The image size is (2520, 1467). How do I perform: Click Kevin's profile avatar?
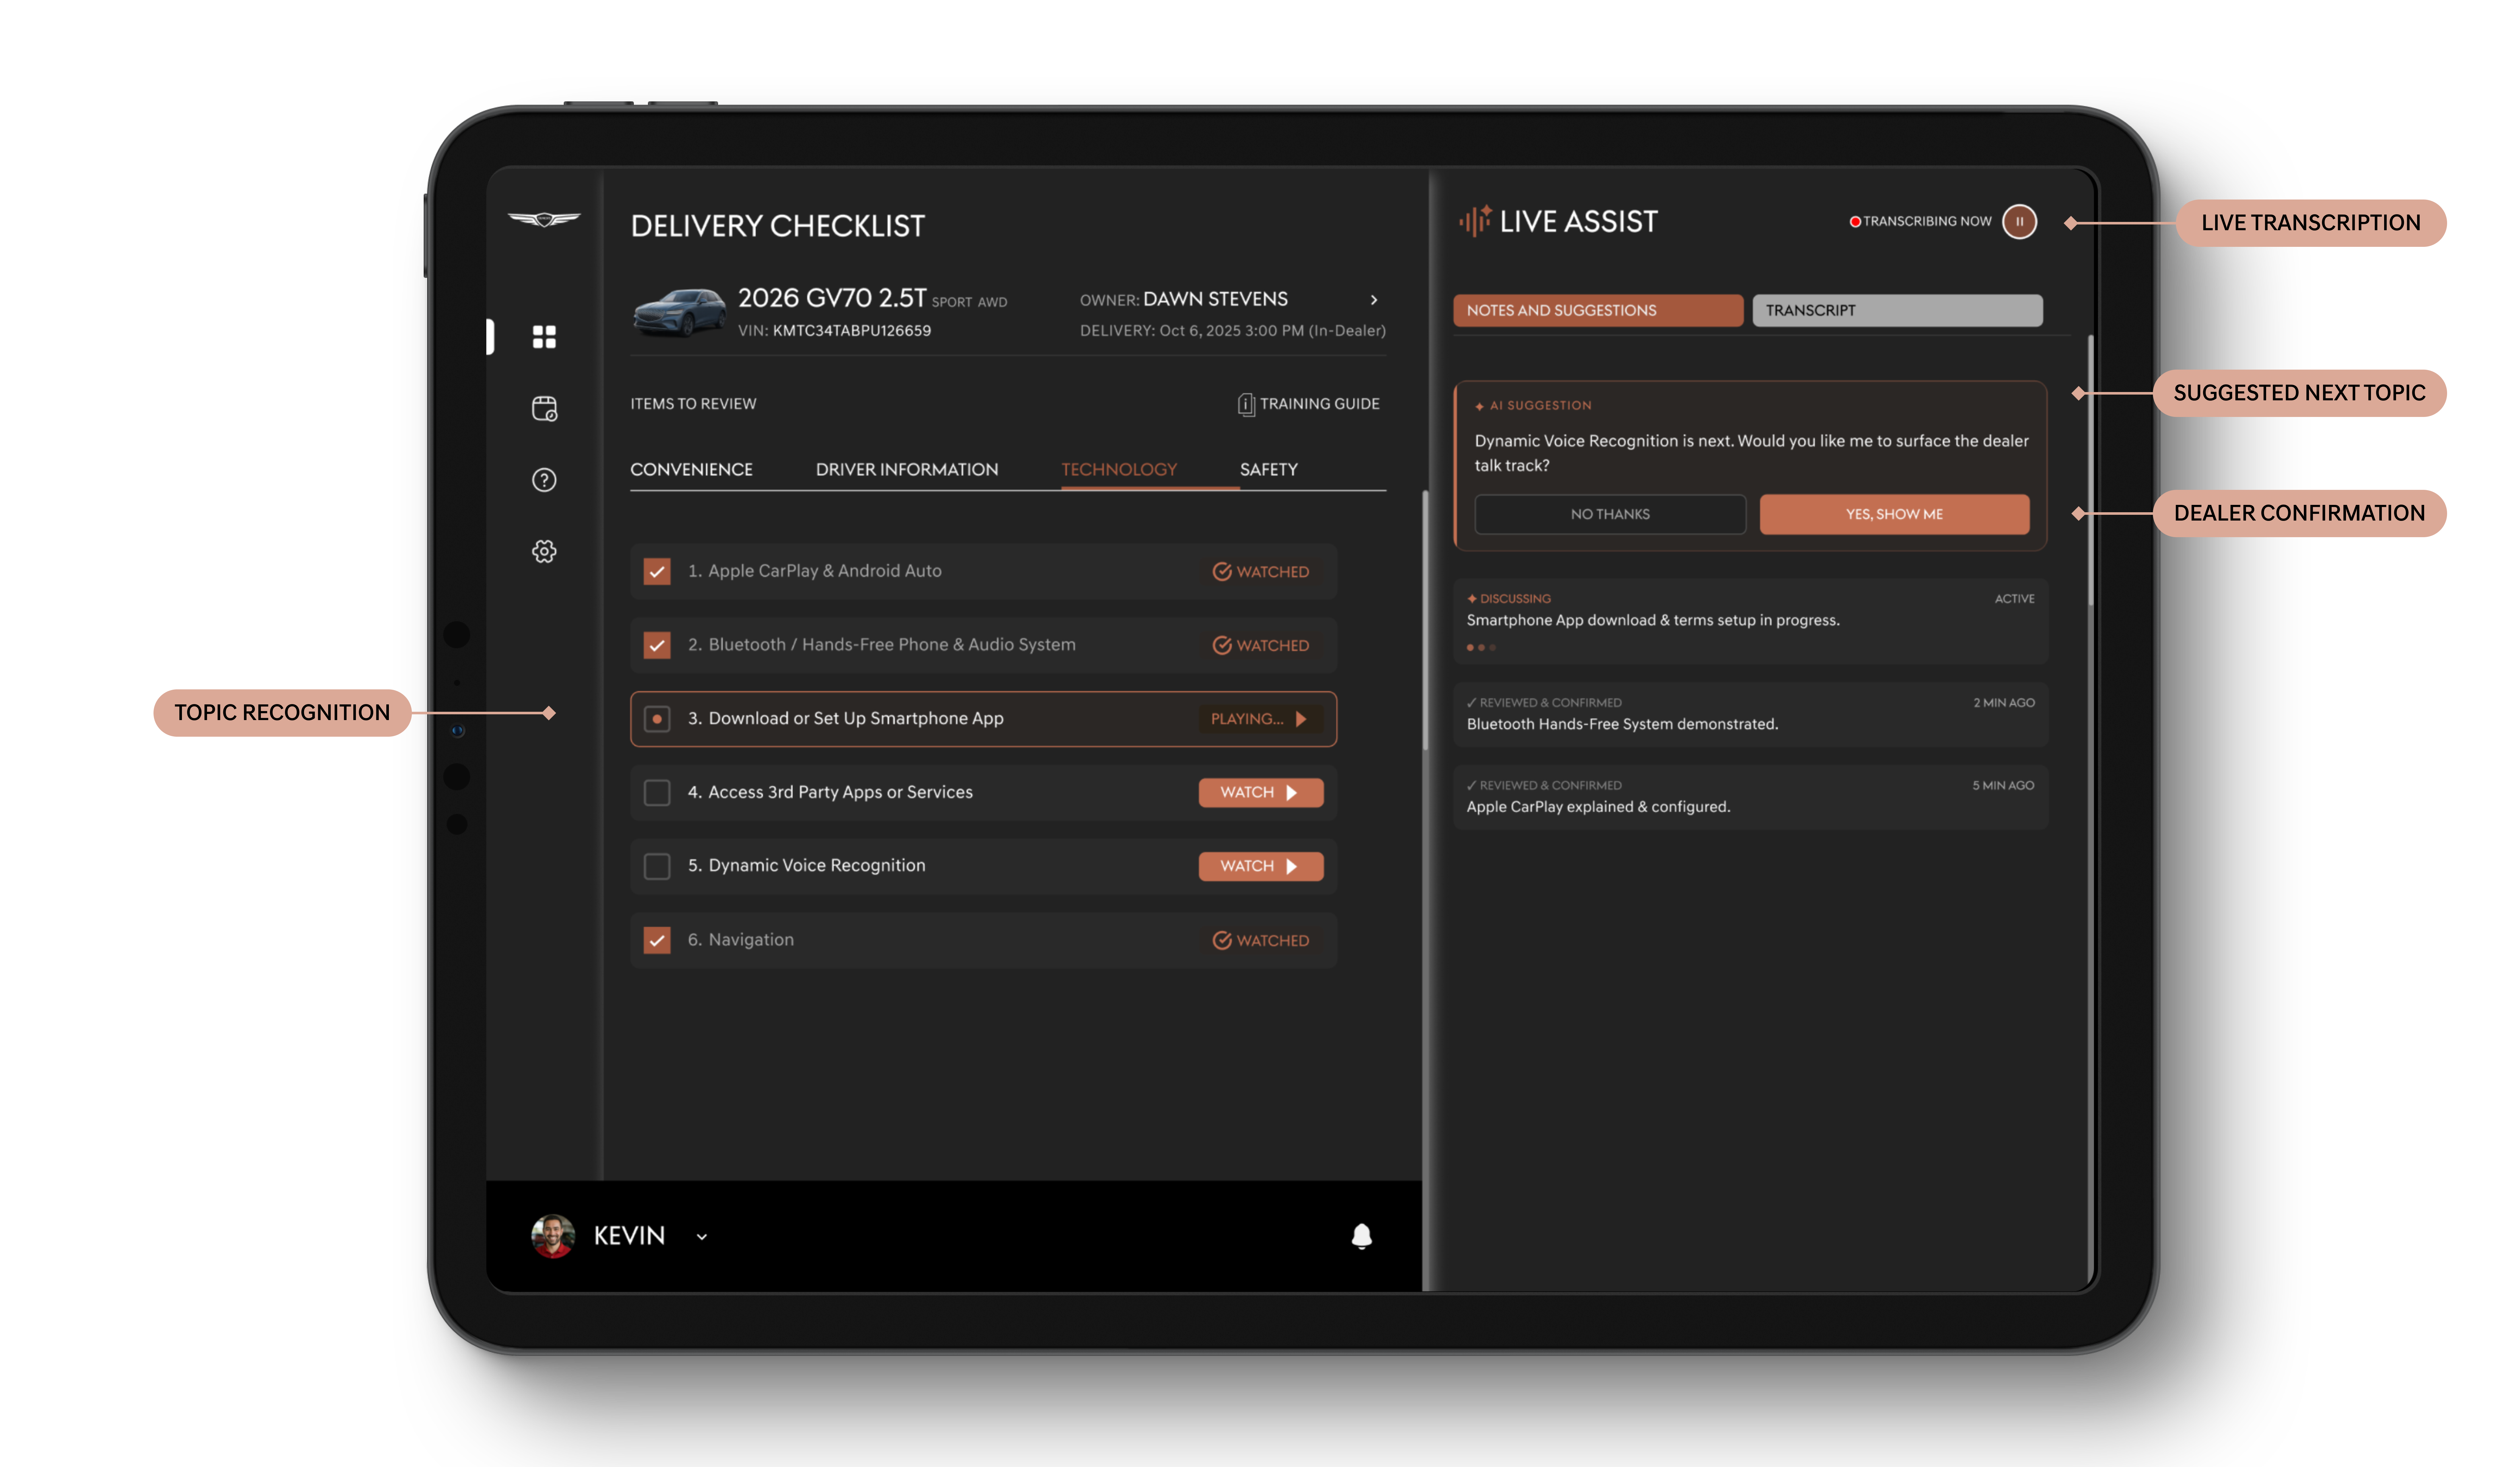pos(553,1236)
